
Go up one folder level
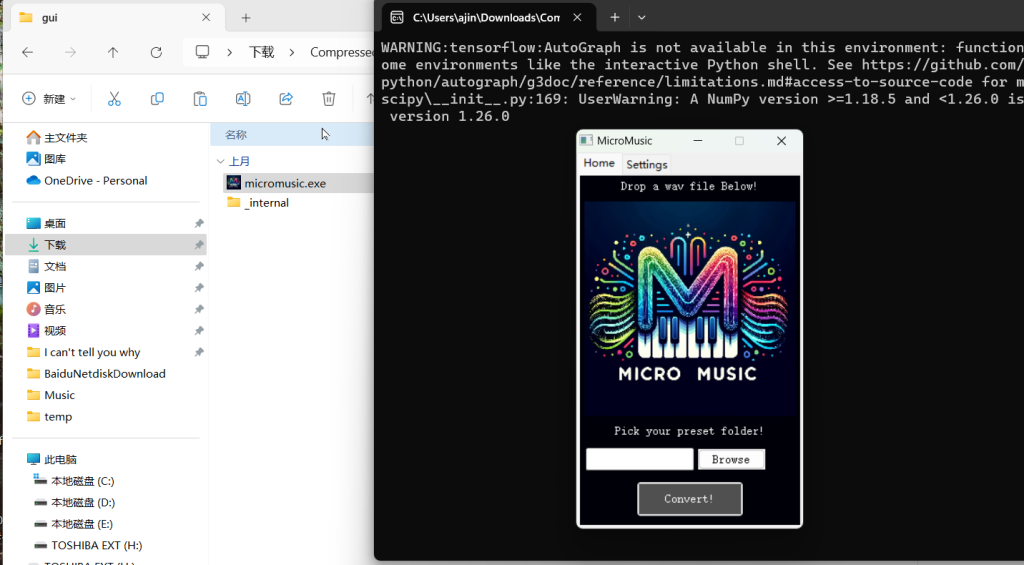113,52
